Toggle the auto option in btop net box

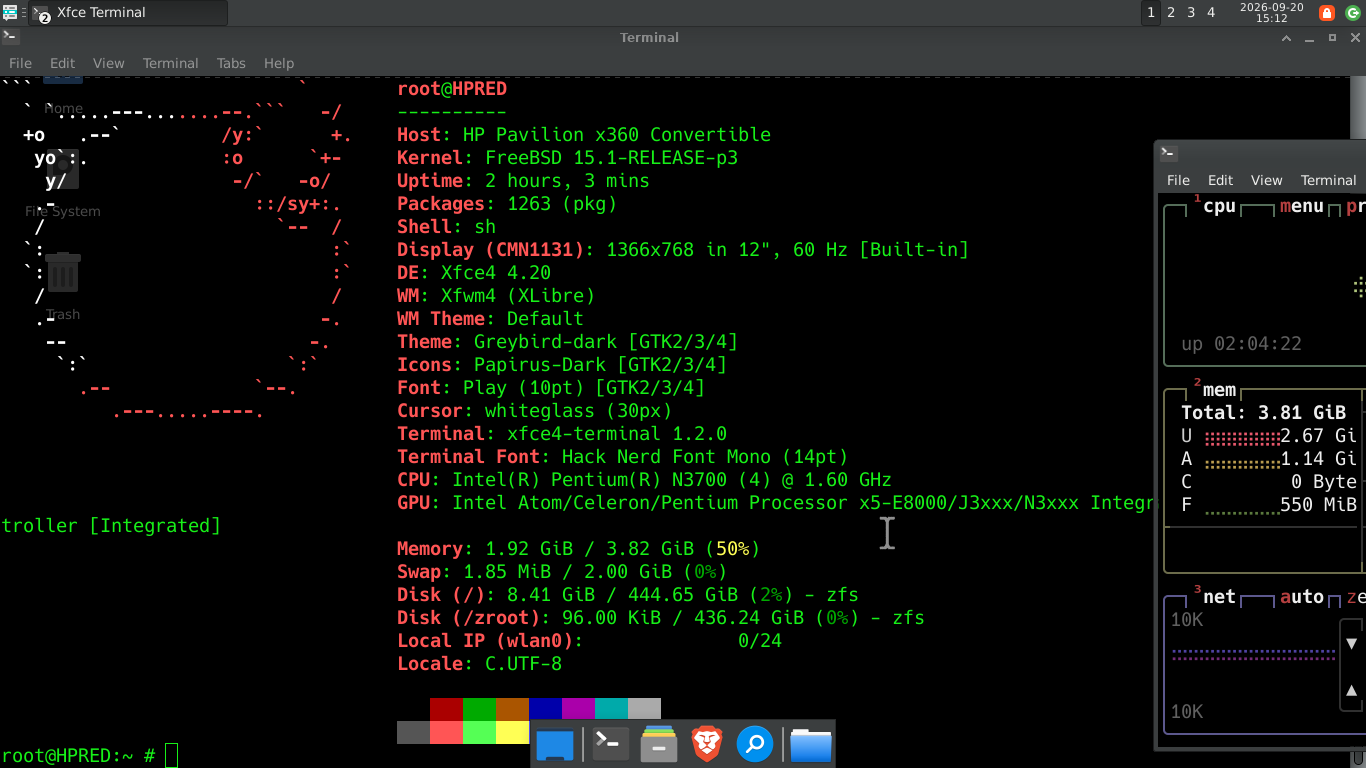point(1302,596)
